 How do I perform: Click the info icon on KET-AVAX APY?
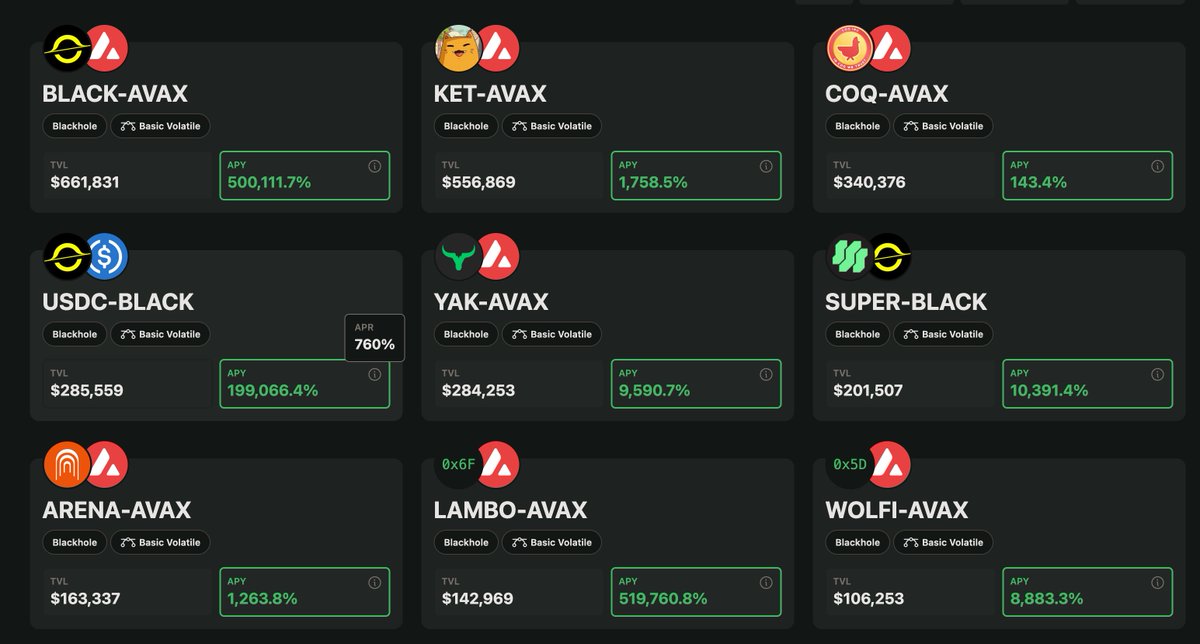click(766, 166)
